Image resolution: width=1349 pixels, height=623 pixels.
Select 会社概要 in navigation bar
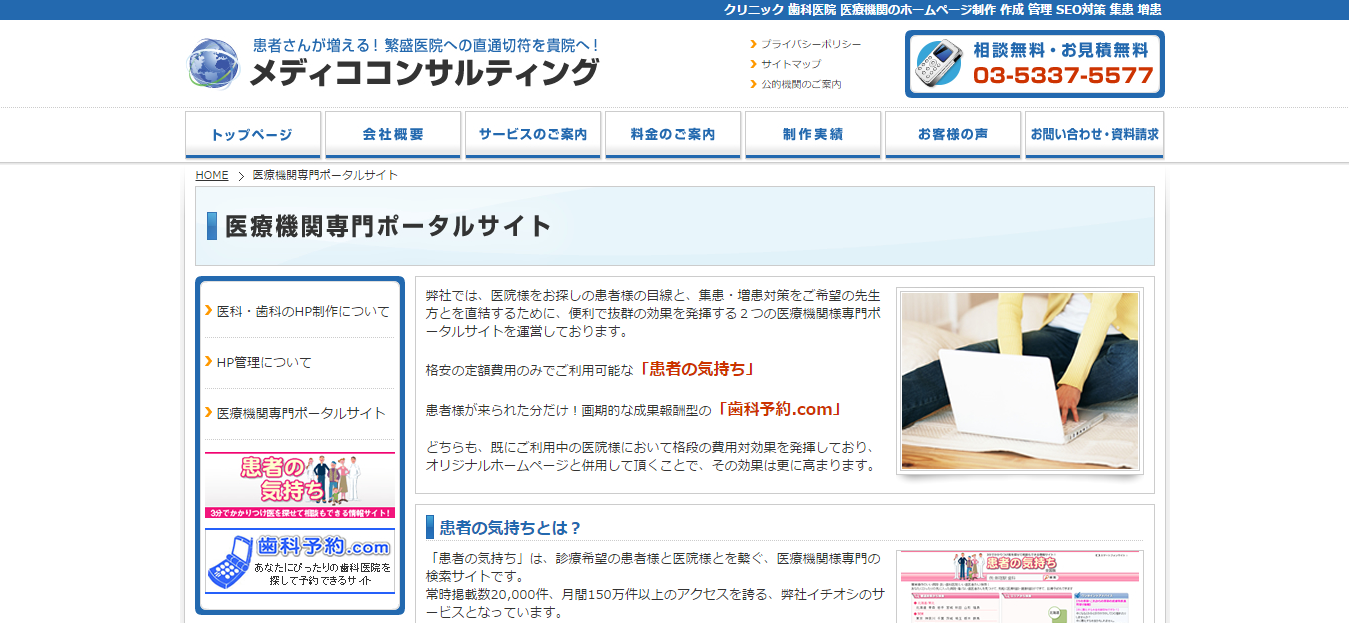[x=393, y=135]
